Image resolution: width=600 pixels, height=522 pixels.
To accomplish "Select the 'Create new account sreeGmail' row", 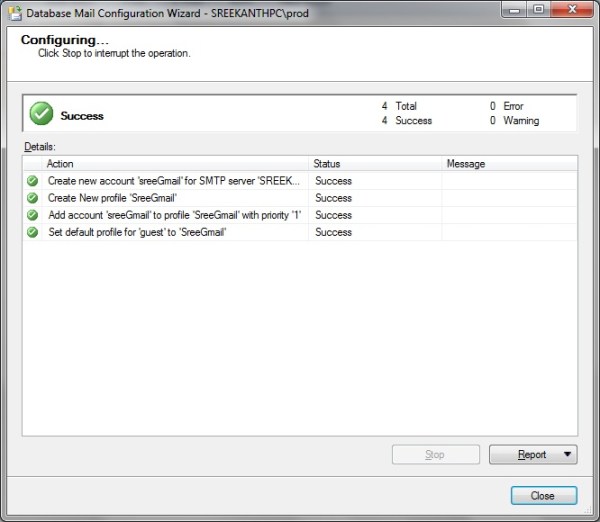I will coord(174,181).
